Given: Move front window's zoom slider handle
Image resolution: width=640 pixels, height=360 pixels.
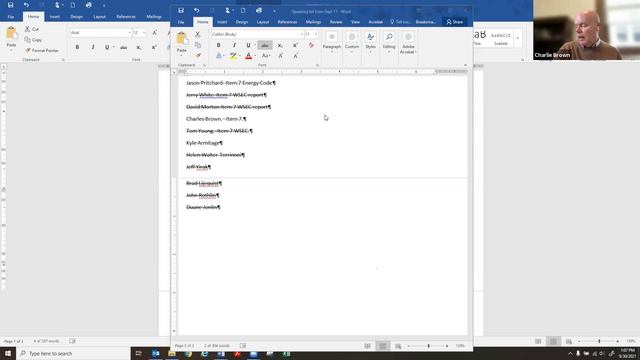Looking at the screenshot, I should 429,346.
